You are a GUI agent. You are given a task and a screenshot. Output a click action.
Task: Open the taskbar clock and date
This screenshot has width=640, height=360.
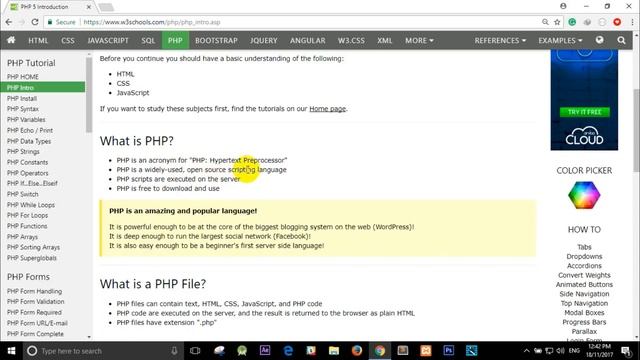click(x=599, y=351)
